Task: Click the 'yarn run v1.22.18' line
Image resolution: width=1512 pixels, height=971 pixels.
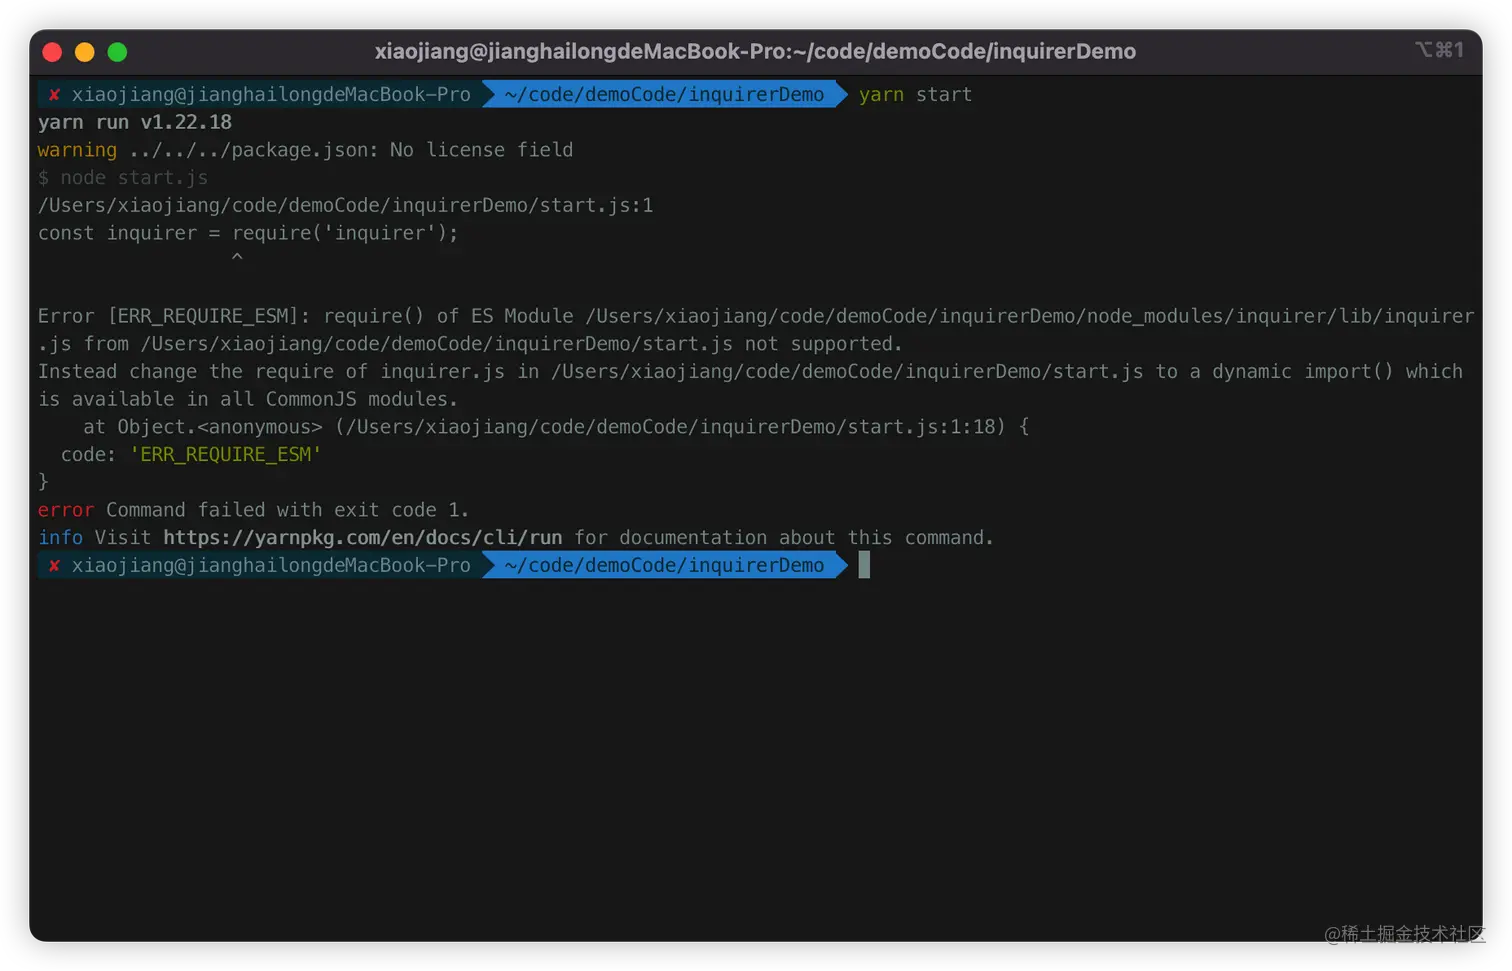Action: pyautogui.click(x=135, y=122)
